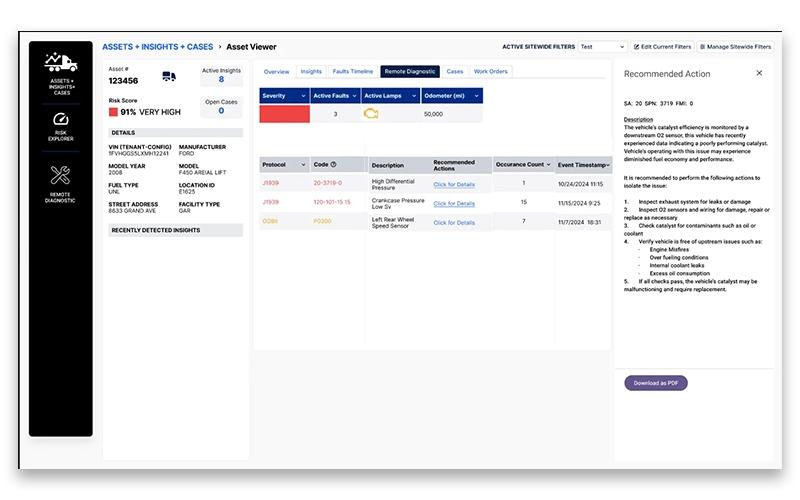Click the Active Insights count 8
This screenshot has height=500, width=800.
coord(221,79)
